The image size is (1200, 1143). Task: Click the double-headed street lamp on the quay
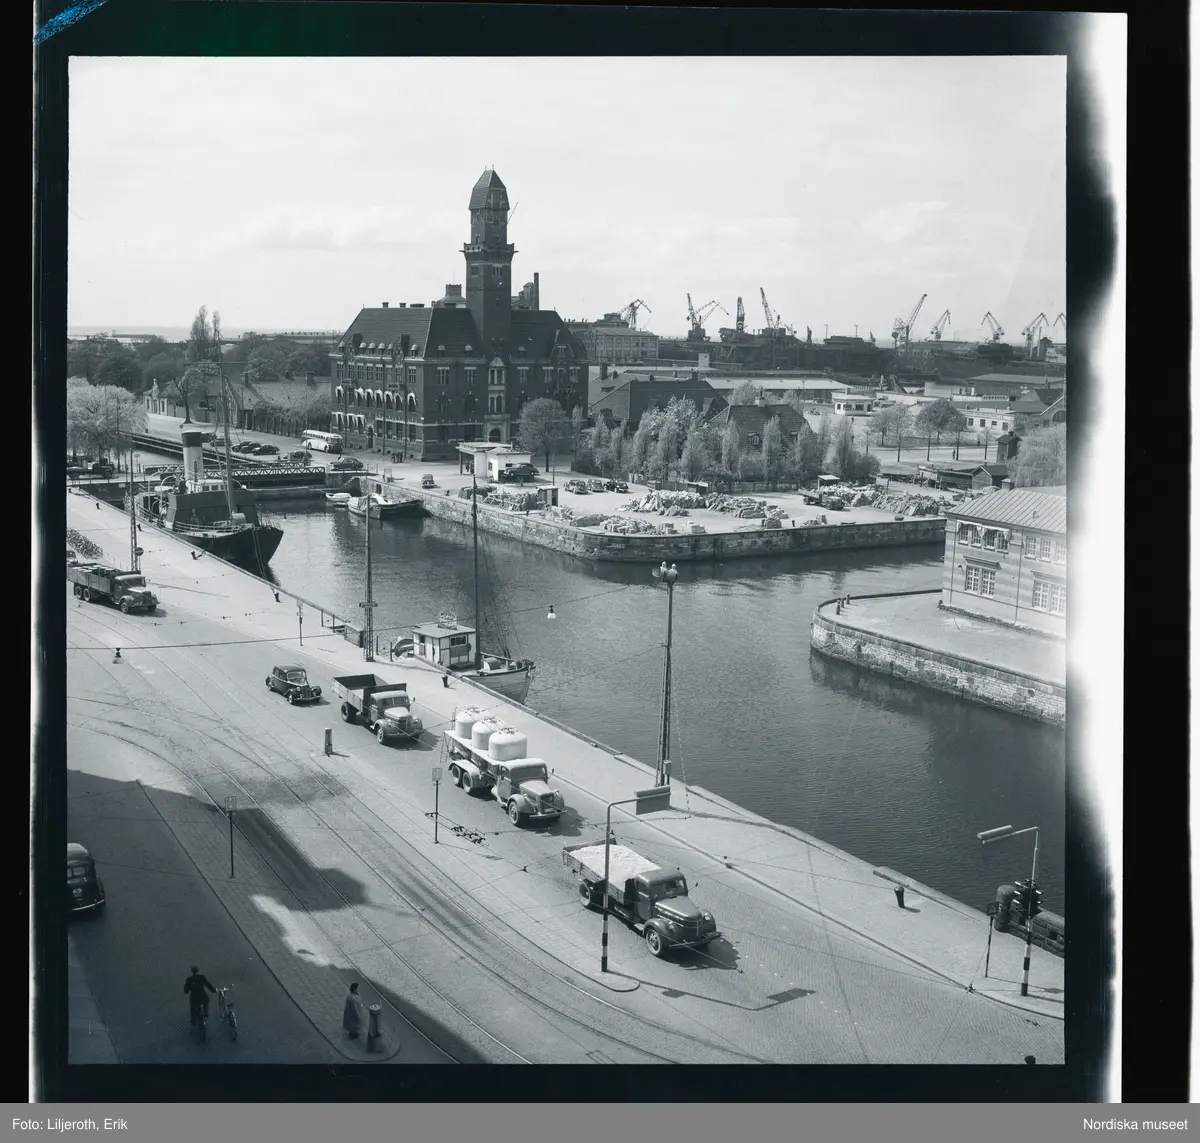664,580
